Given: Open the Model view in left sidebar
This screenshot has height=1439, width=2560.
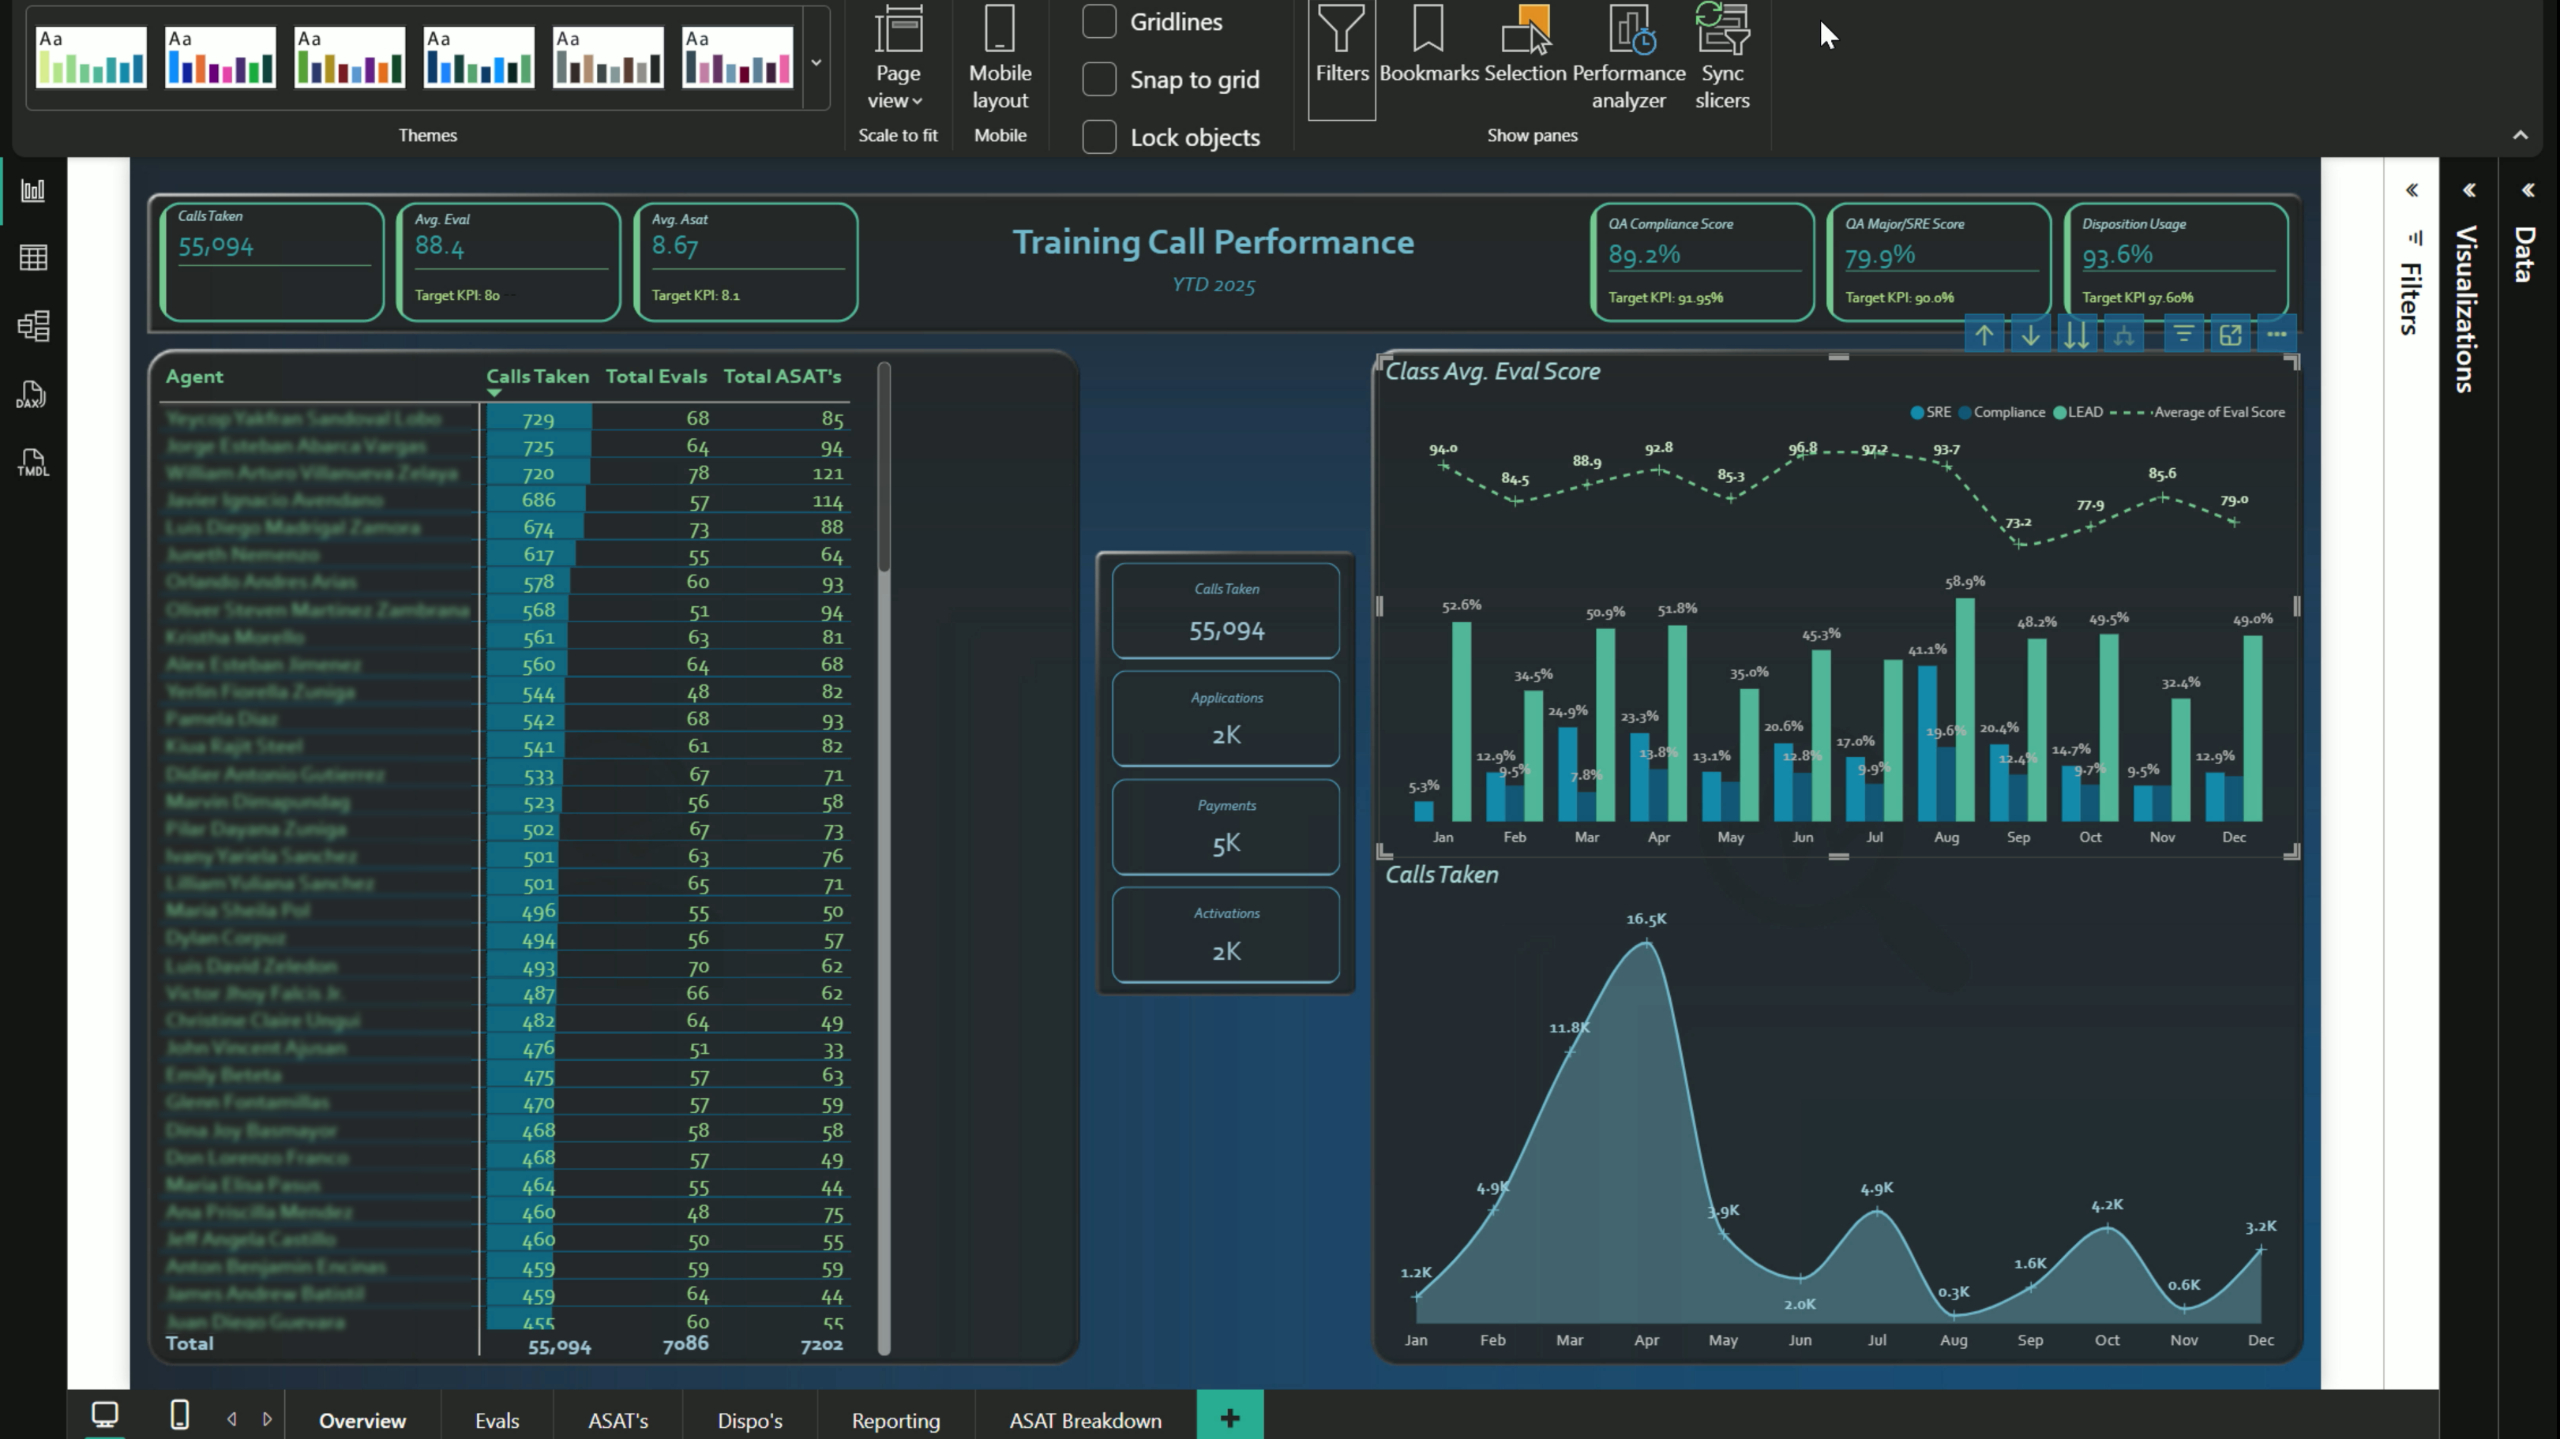Looking at the screenshot, I should coord(33,326).
